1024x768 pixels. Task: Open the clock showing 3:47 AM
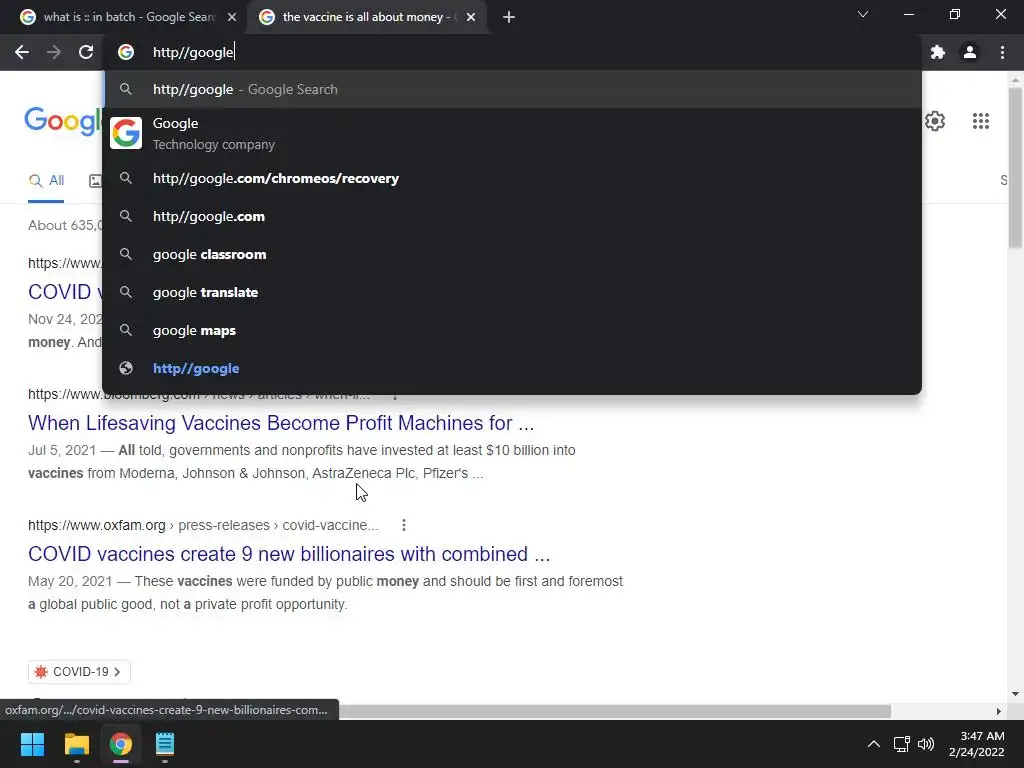[976, 744]
